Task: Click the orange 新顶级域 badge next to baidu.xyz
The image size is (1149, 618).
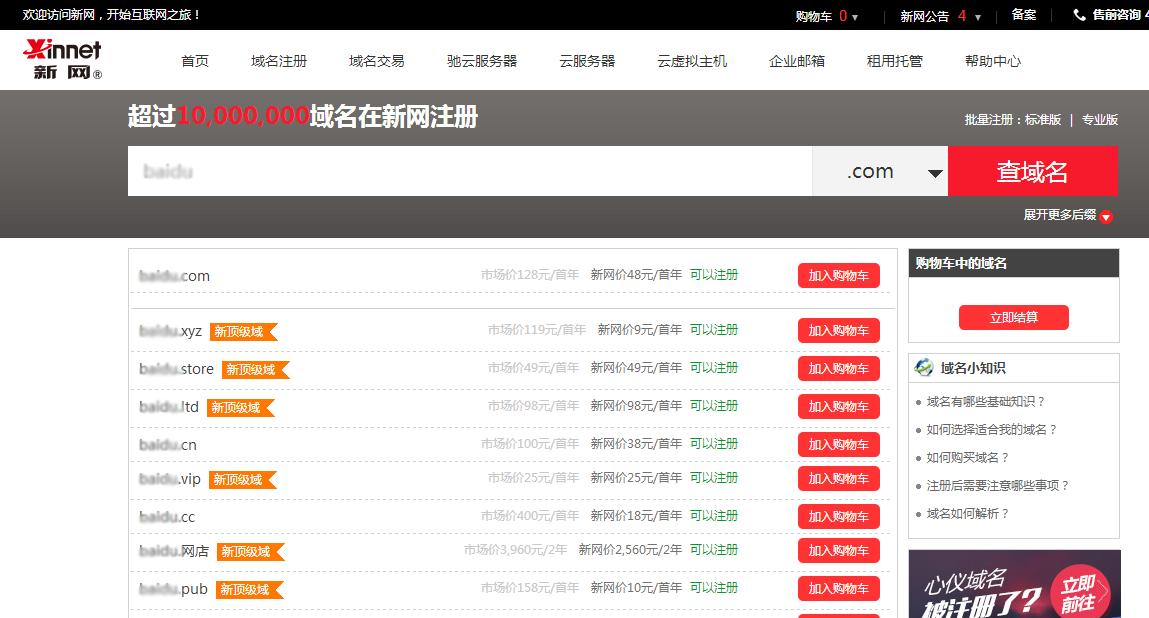Action: (243, 330)
